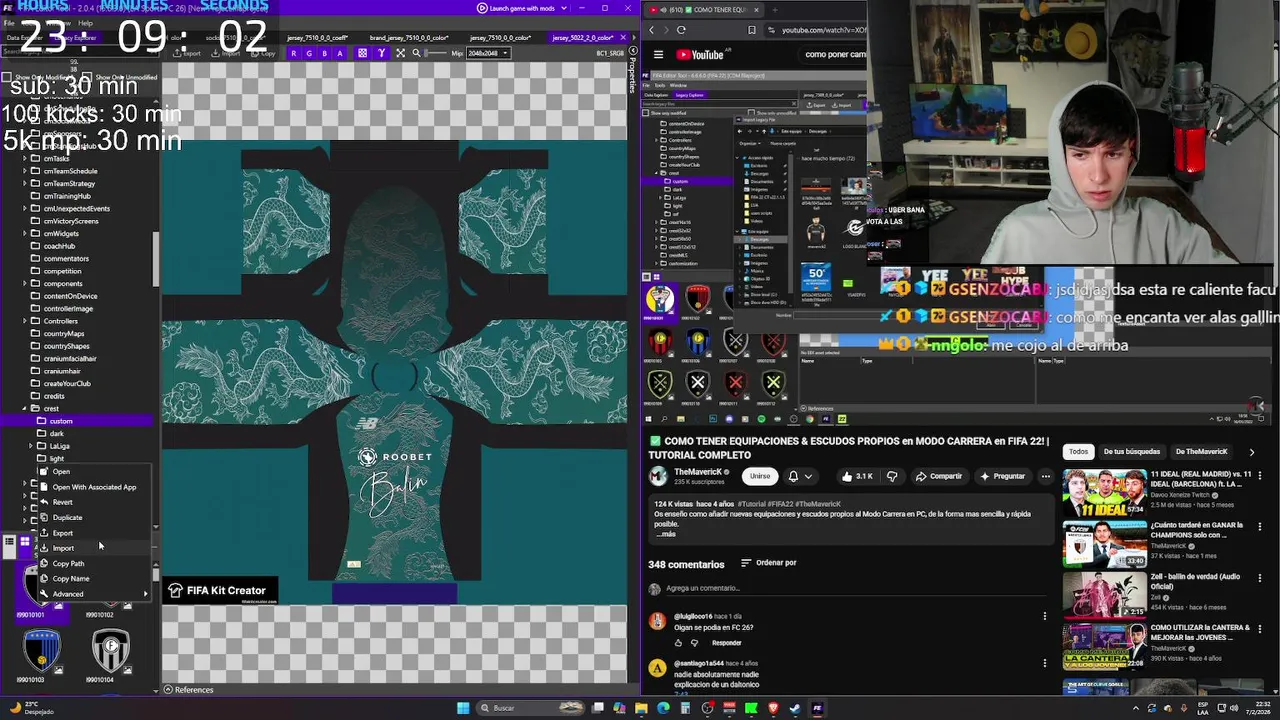Image resolution: width=1280 pixels, height=720 pixels.
Task: Select the custom folder in tree
Action: tap(61, 421)
